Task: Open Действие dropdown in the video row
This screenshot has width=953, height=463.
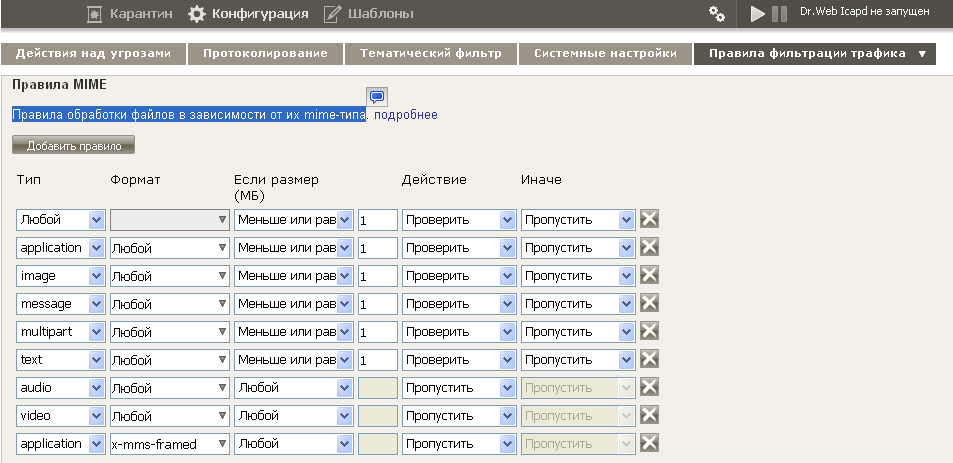Action: (x=459, y=416)
